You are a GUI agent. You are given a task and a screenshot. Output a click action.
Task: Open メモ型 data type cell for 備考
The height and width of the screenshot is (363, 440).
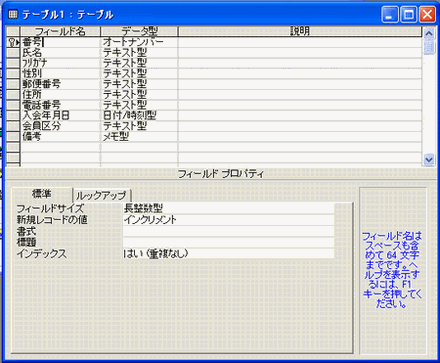tap(139, 136)
